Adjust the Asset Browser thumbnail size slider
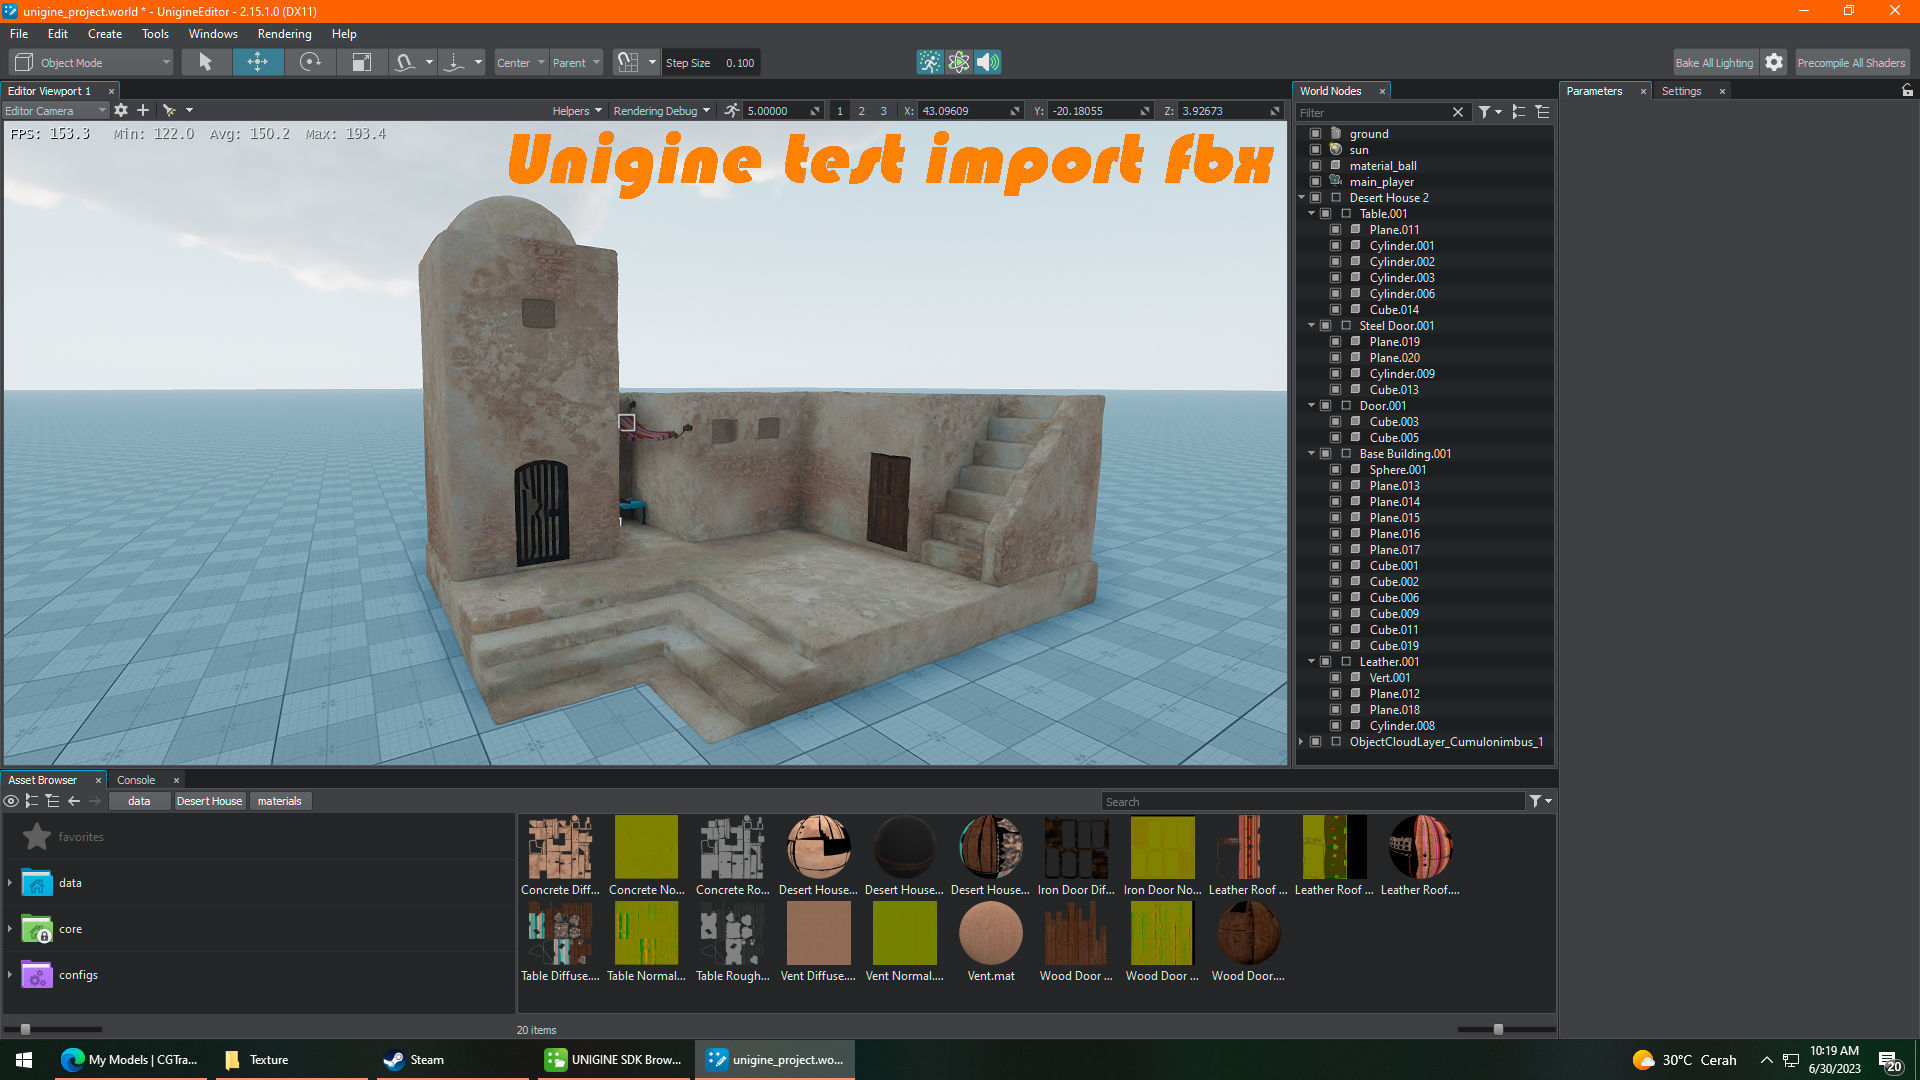The width and height of the screenshot is (1920, 1080). [1498, 1029]
